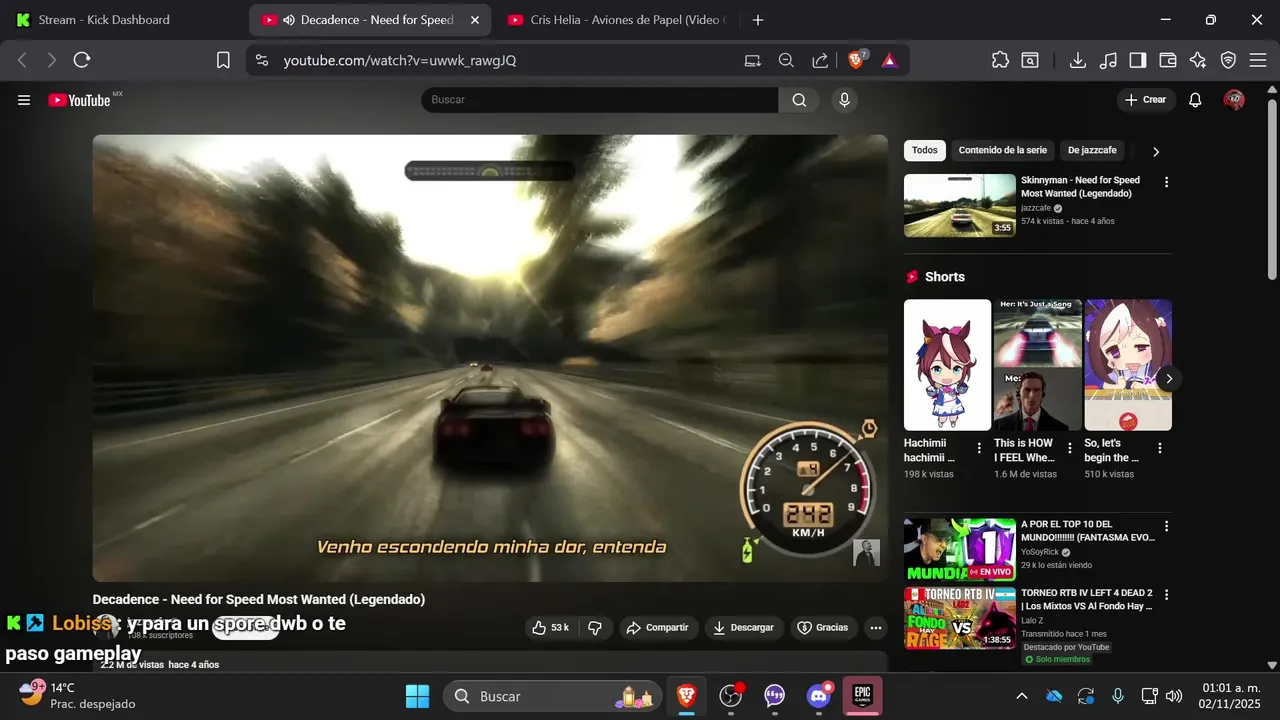The width and height of the screenshot is (1280, 720).
Task: Open the Brave Rewards triangle icon
Action: coord(889,60)
